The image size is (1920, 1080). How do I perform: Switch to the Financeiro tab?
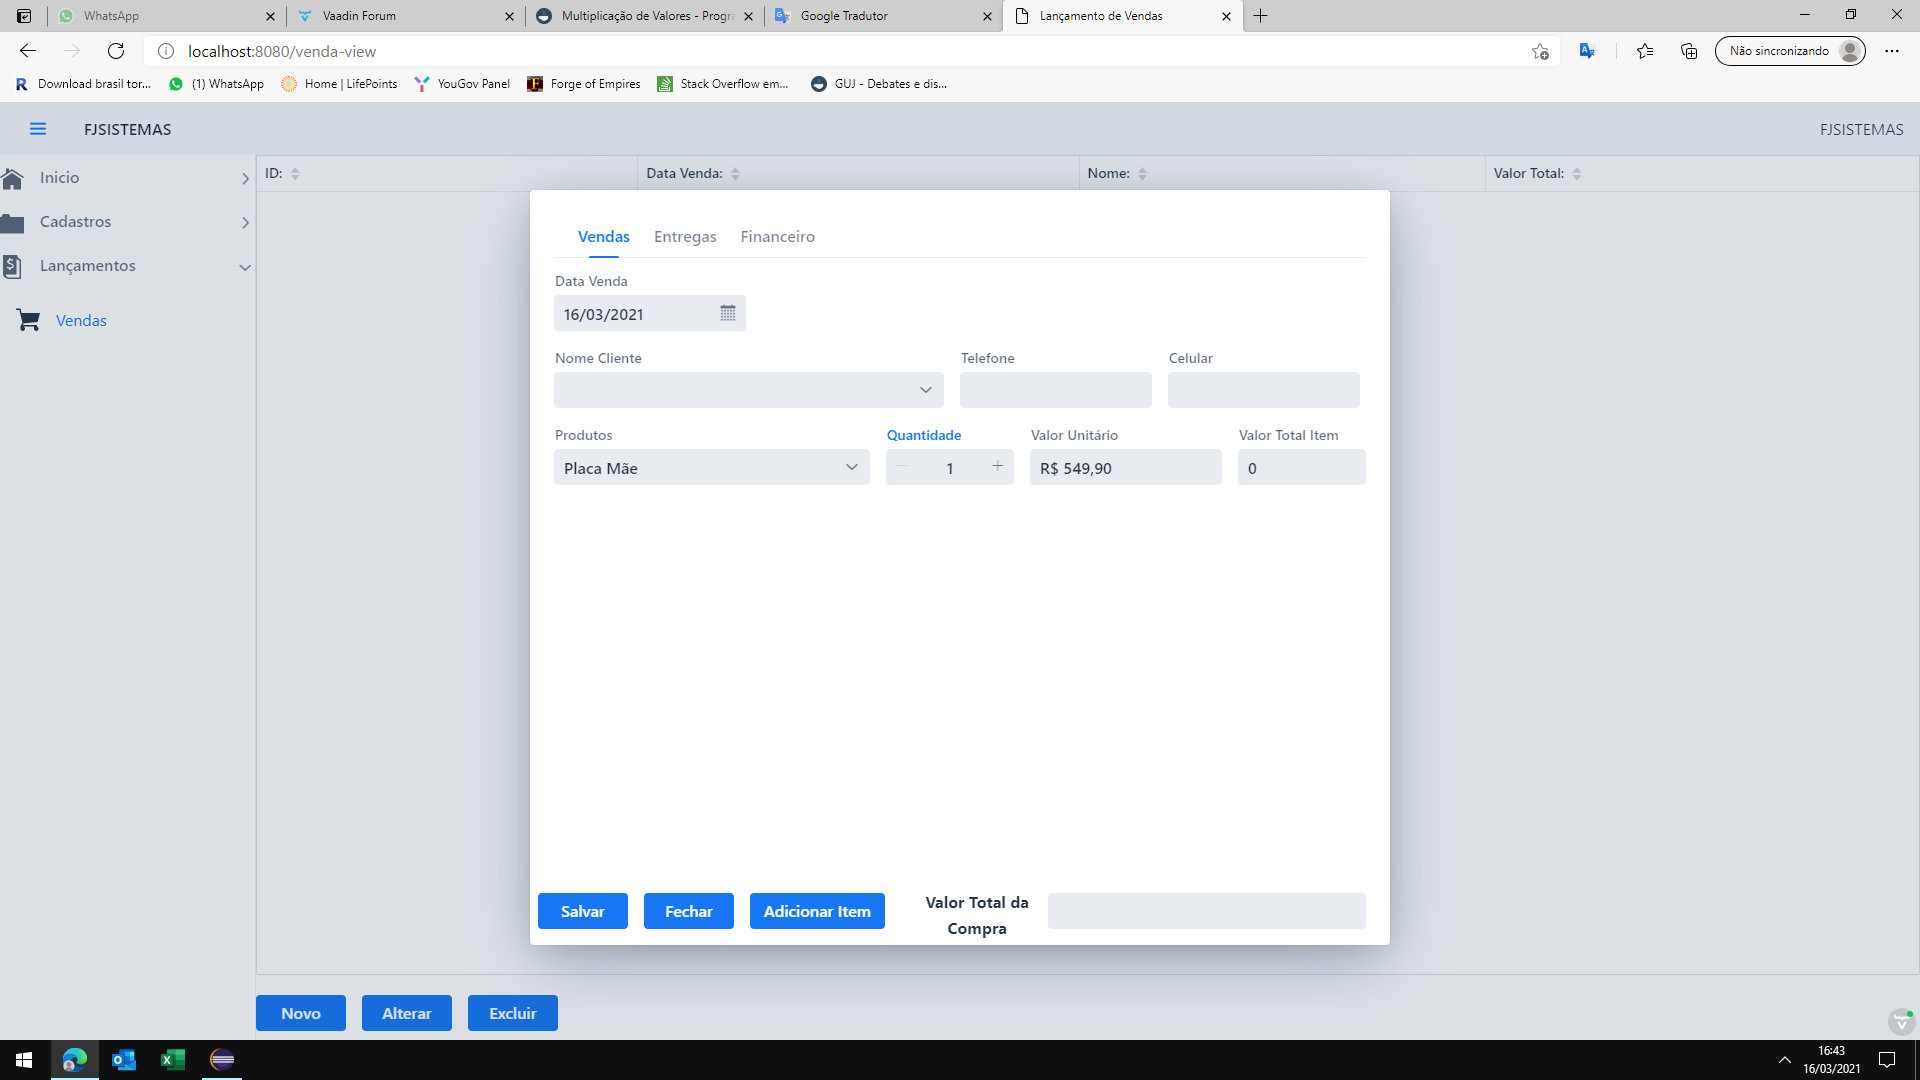tap(777, 237)
